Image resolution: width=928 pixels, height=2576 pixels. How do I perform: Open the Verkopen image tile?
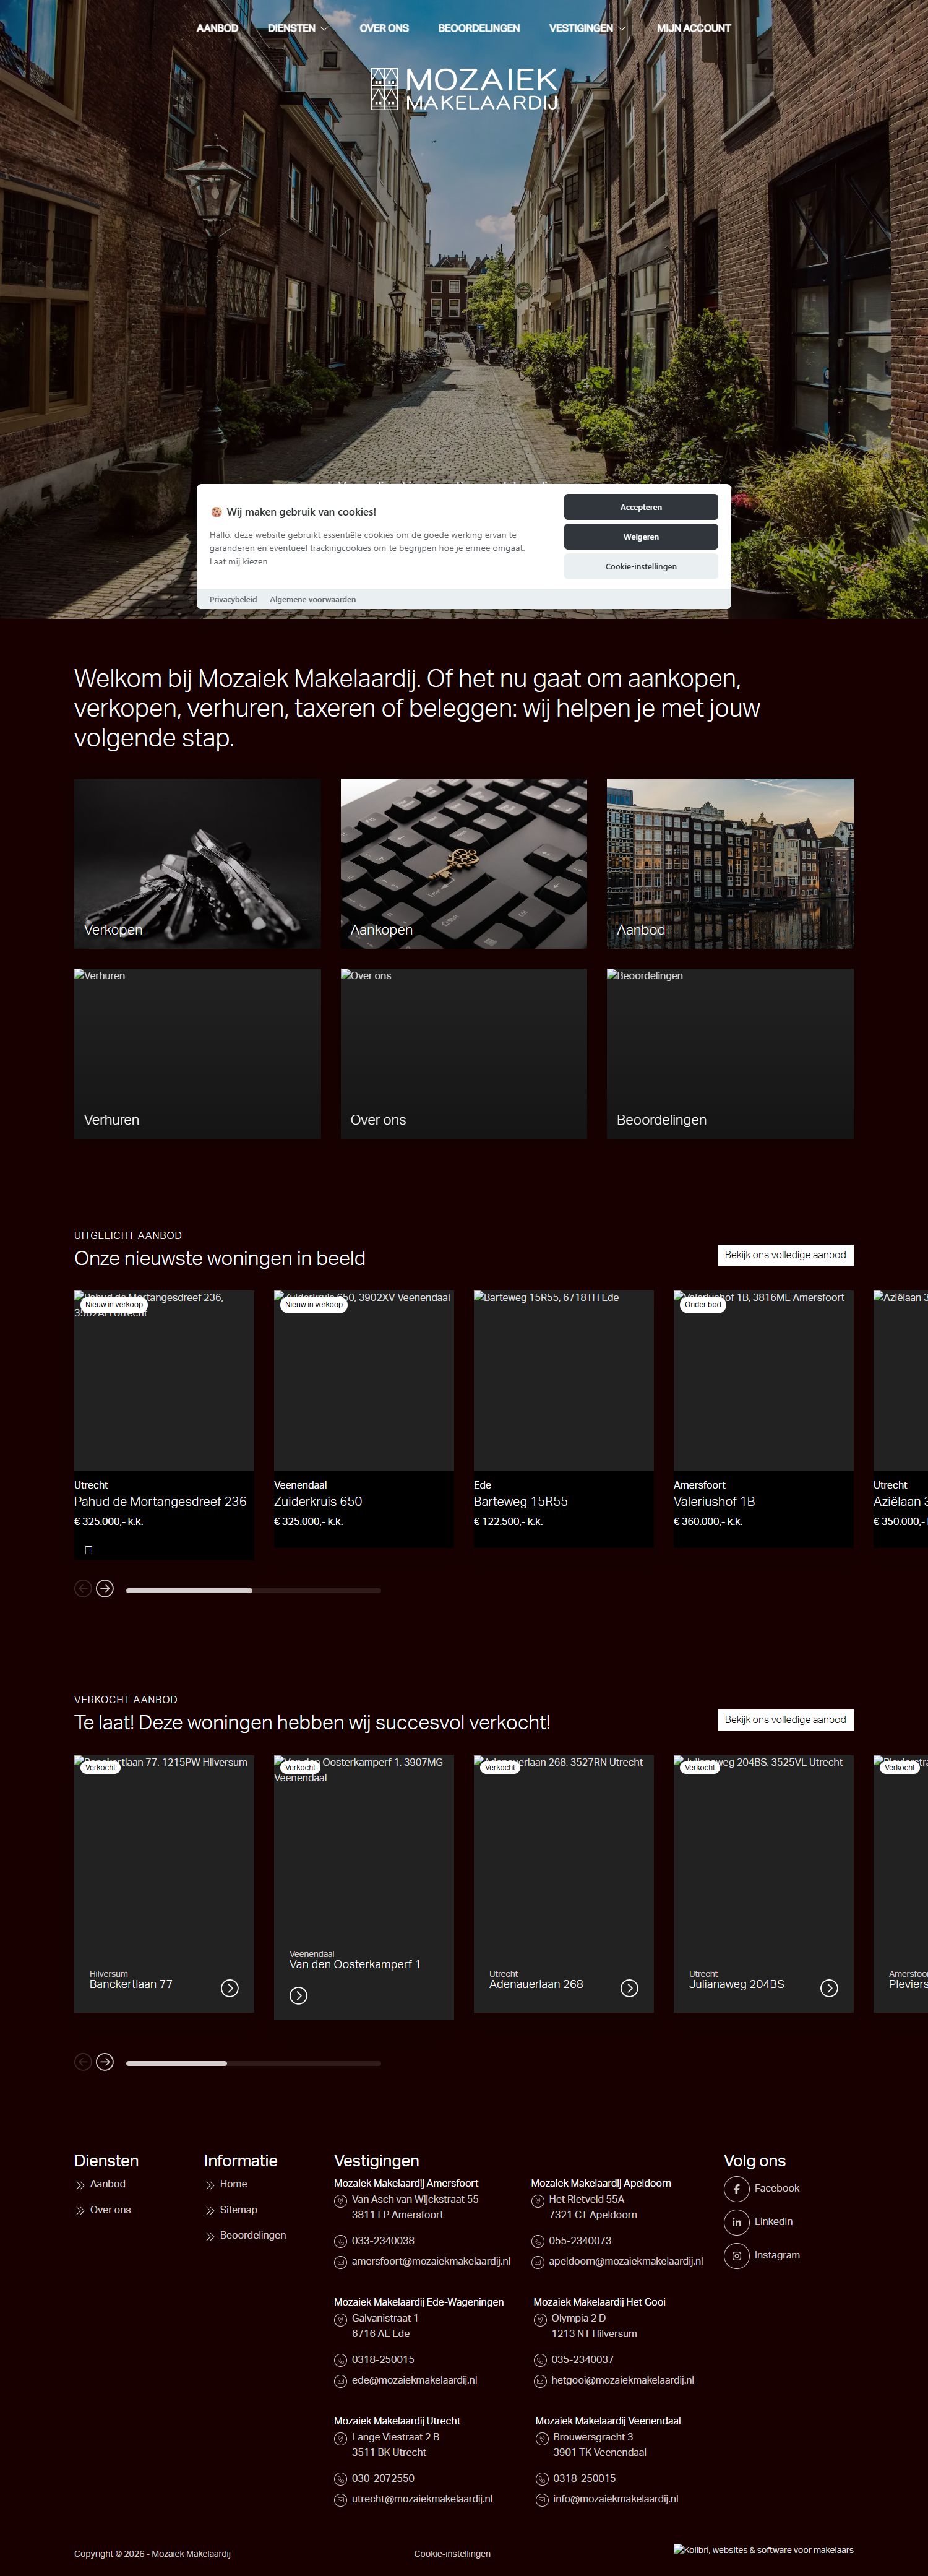point(197,863)
